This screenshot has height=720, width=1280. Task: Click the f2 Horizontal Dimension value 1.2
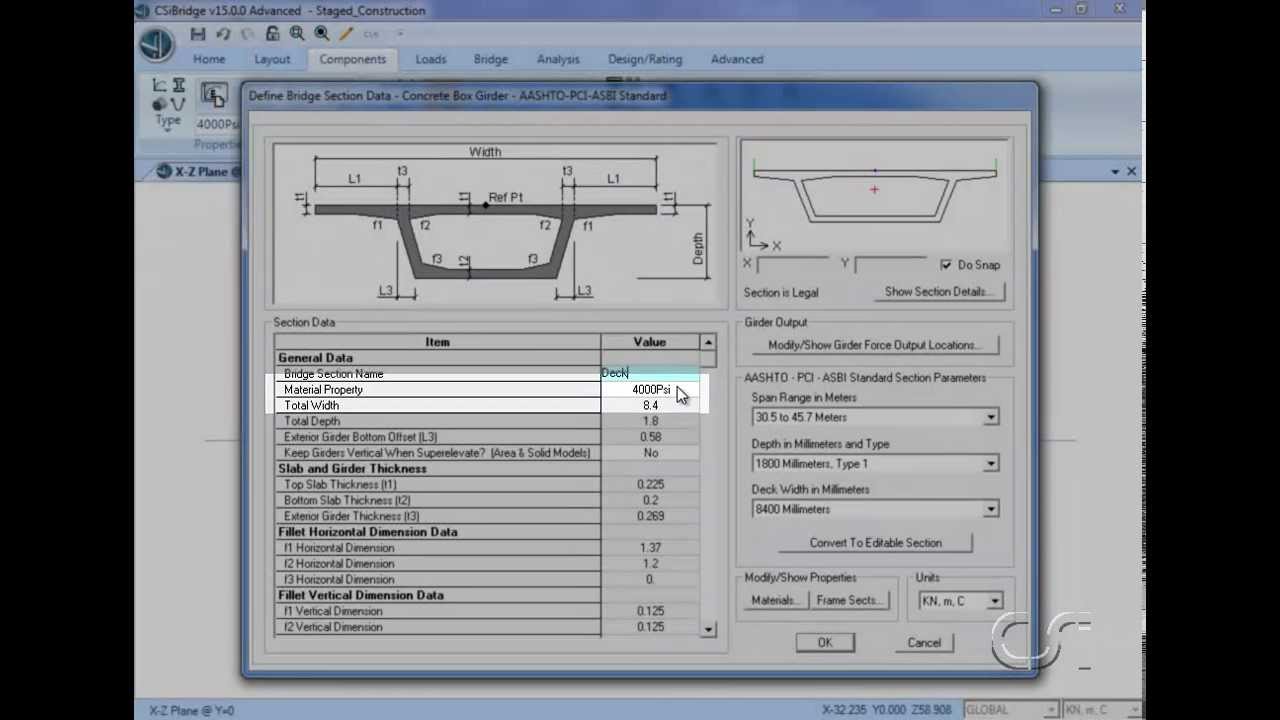tap(650, 564)
